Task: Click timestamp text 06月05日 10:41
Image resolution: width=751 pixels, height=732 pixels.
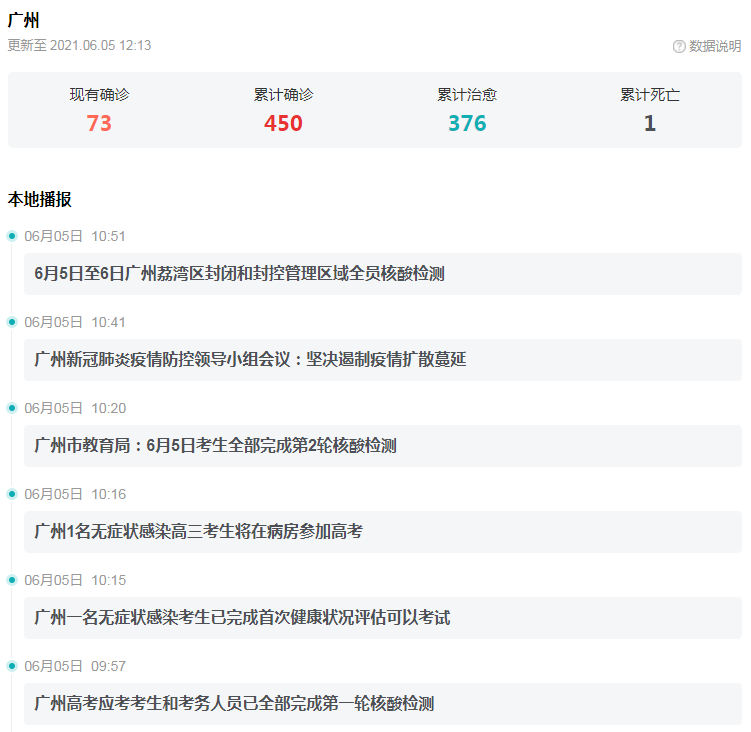Action: click(x=75, y=322)
